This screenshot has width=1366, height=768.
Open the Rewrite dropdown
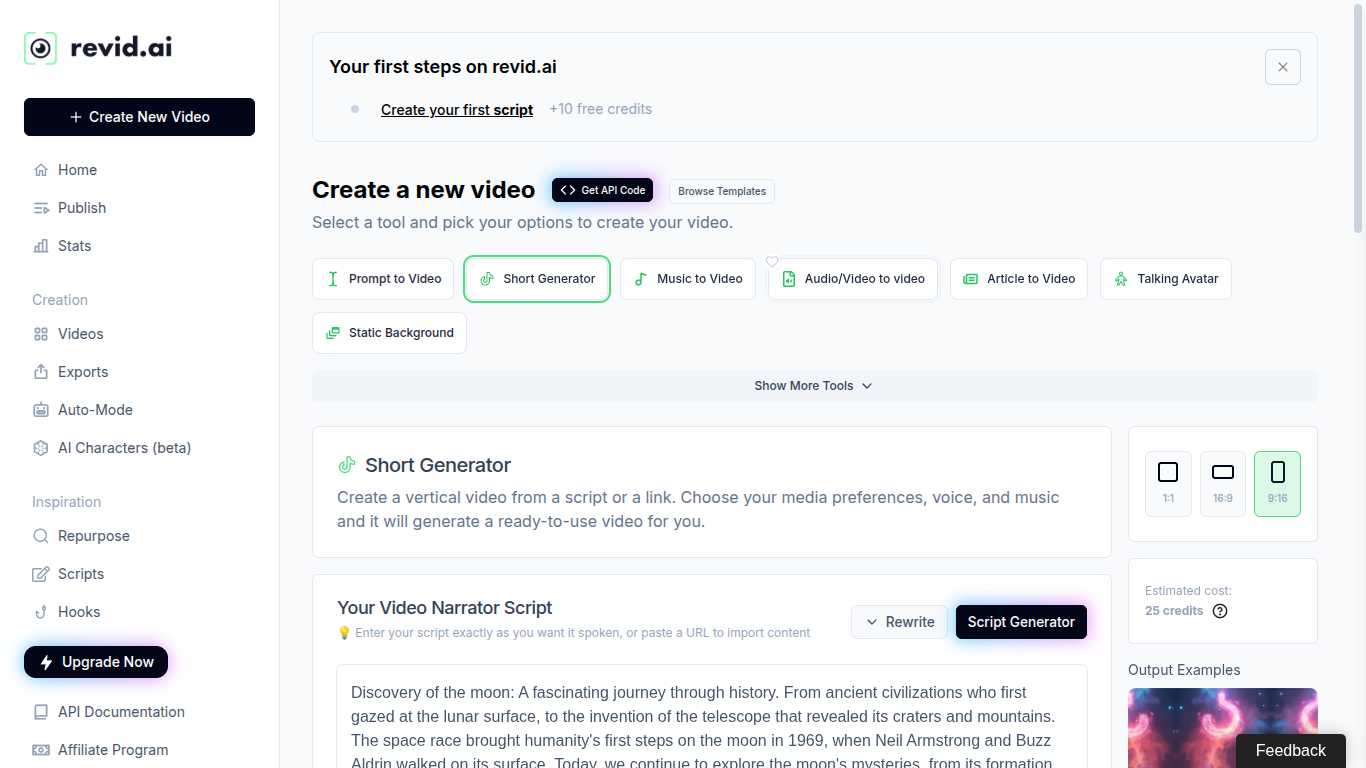(899, 622)
